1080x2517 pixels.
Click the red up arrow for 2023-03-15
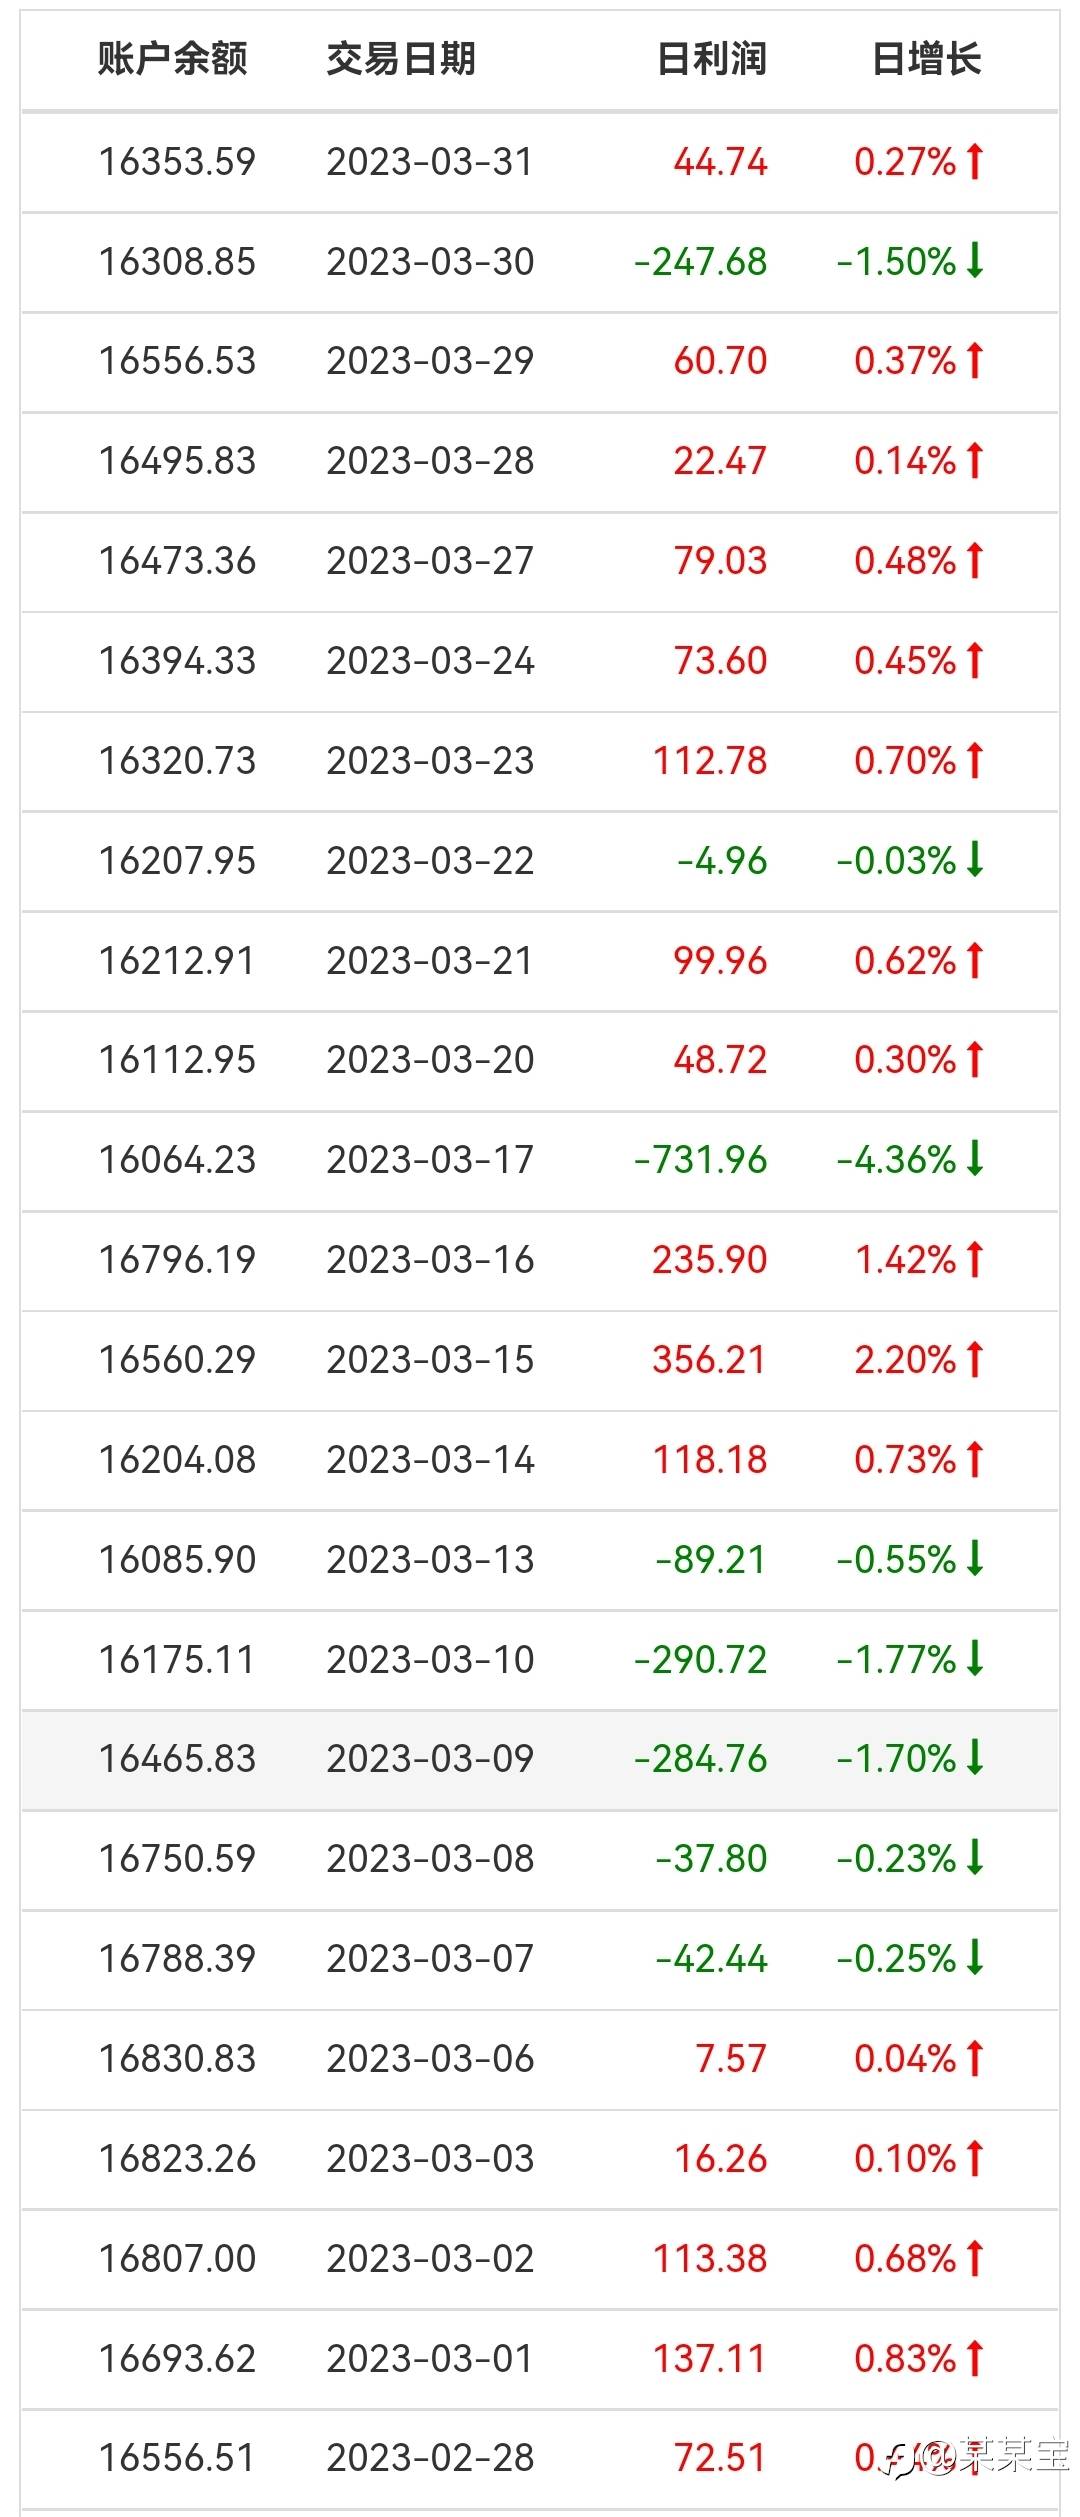975,1359
